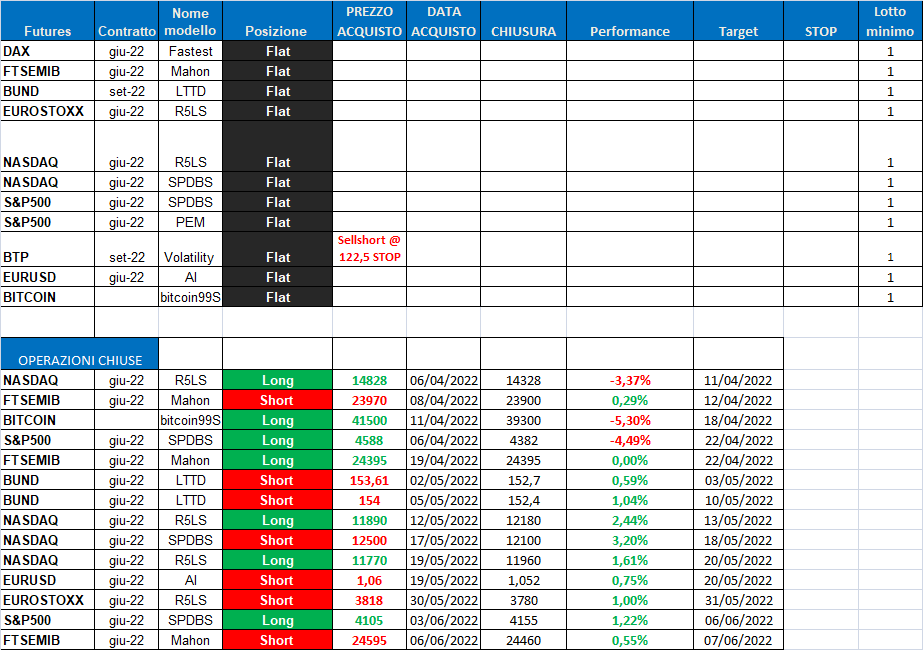Image resolution: width=923 pixels, height=650 pixels.
Task: Select the 24460 closing value
Action: point(523,641)
